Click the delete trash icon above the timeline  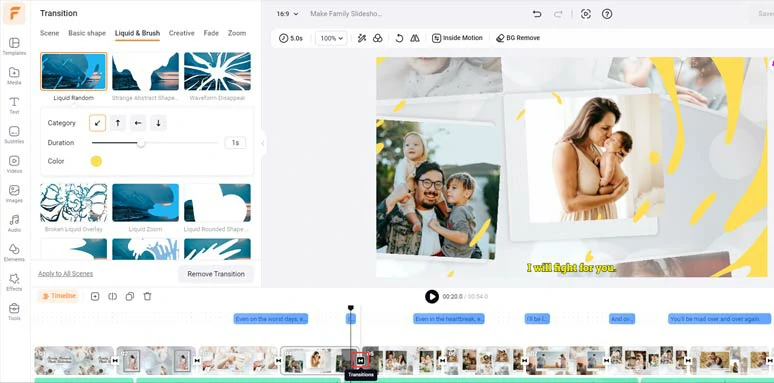(147, 296)
